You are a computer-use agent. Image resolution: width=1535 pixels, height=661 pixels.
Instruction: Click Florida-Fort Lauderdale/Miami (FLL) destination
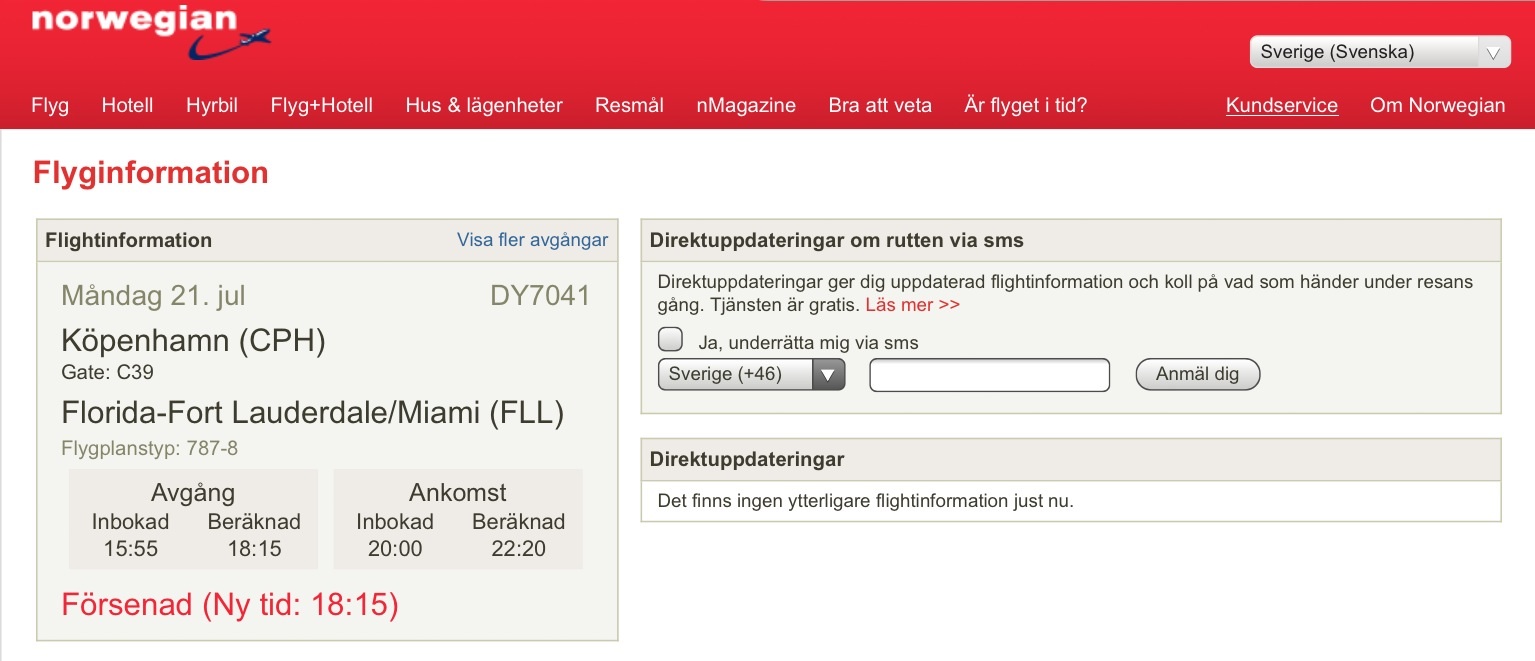pyautogui.click(x=313, y=413)
